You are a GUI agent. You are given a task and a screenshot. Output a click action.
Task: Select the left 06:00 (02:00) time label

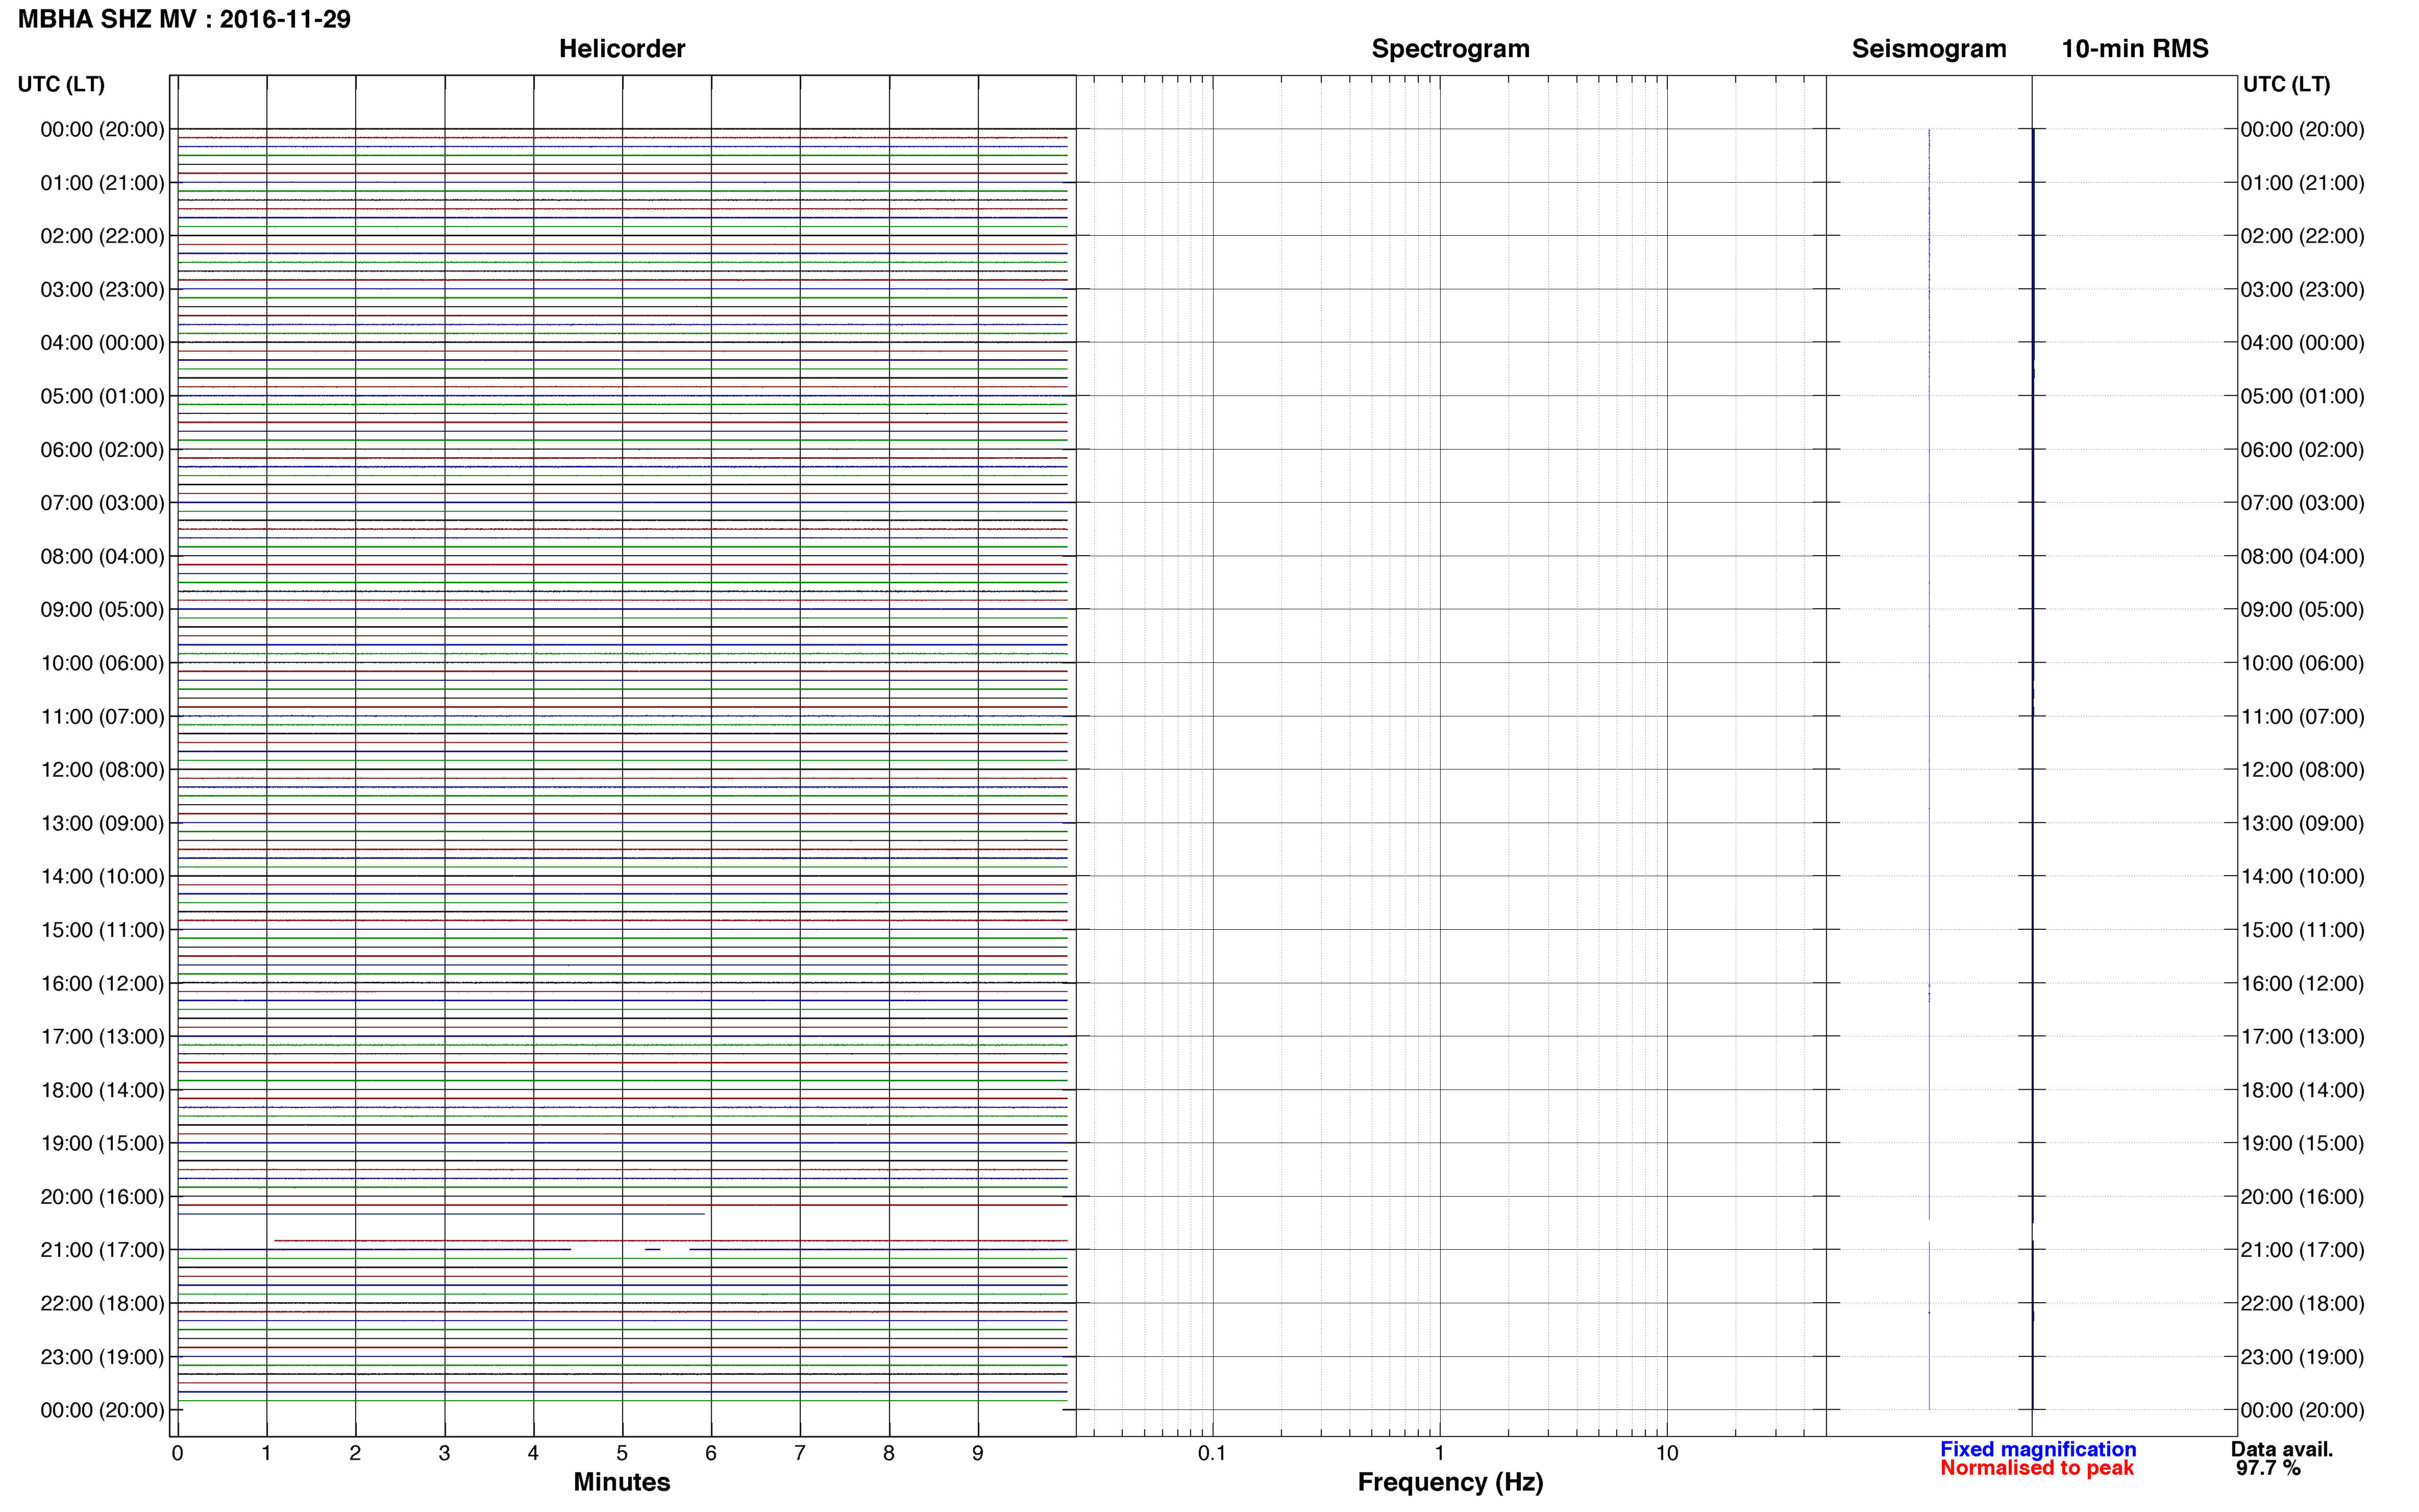pyautogui.click(x=102, y=450)
